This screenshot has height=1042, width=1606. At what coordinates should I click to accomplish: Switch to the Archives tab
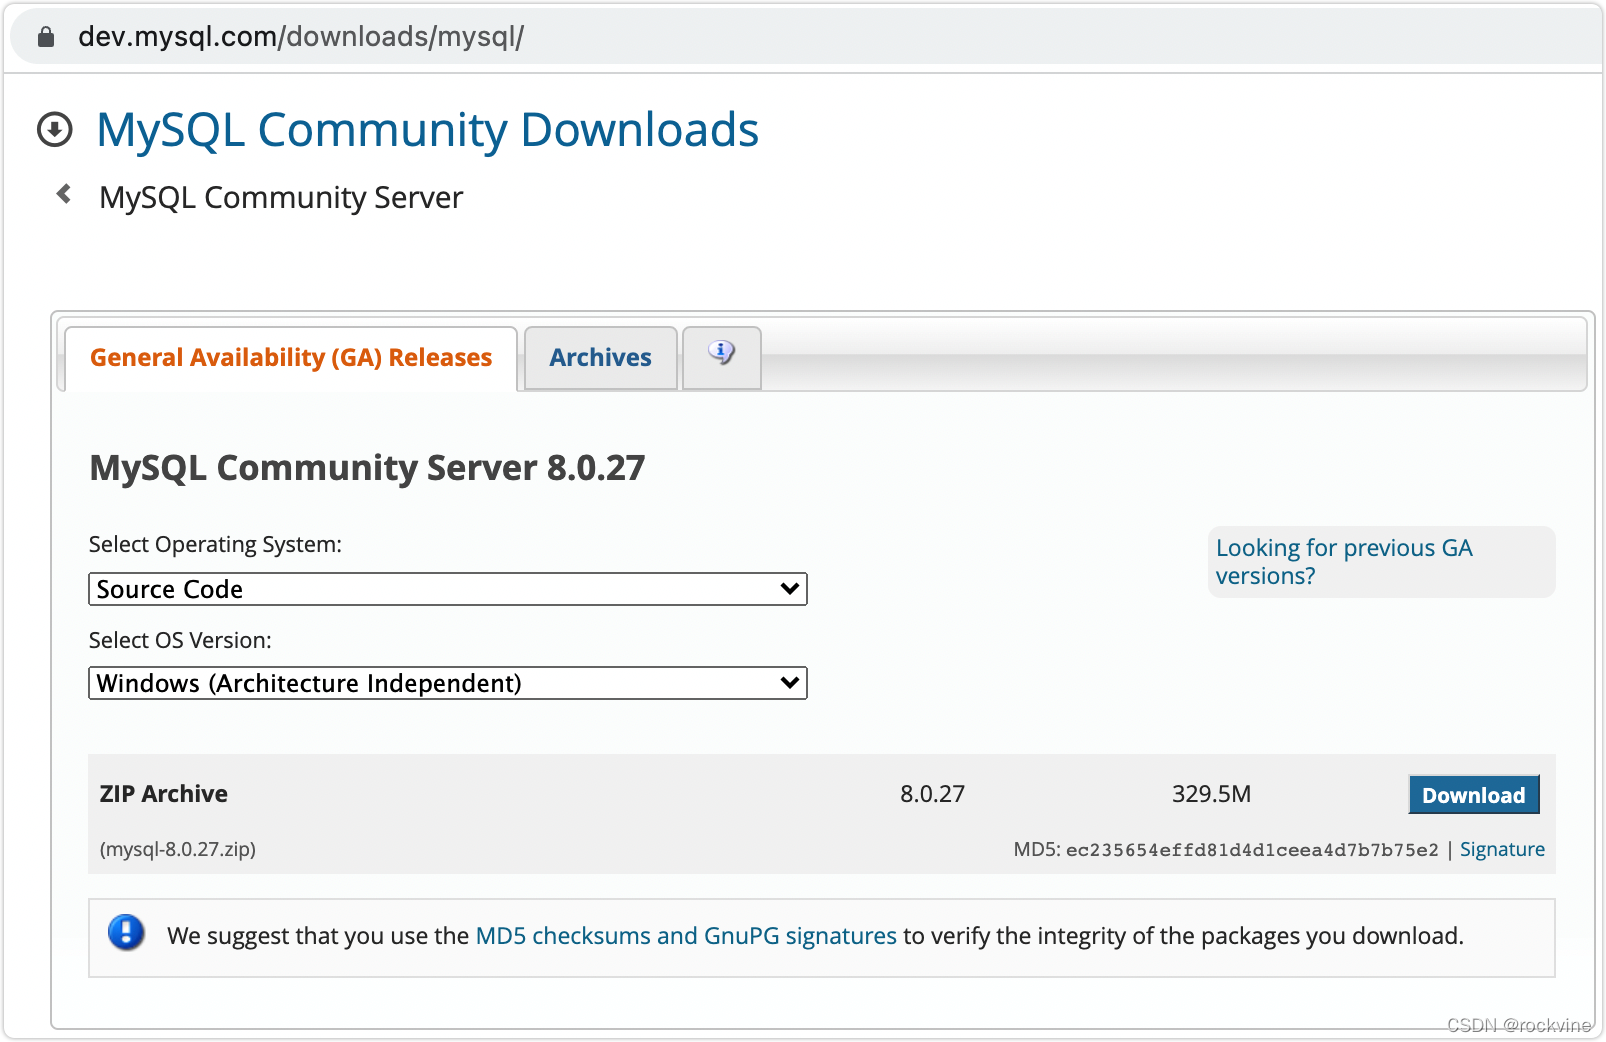[600, 358]
